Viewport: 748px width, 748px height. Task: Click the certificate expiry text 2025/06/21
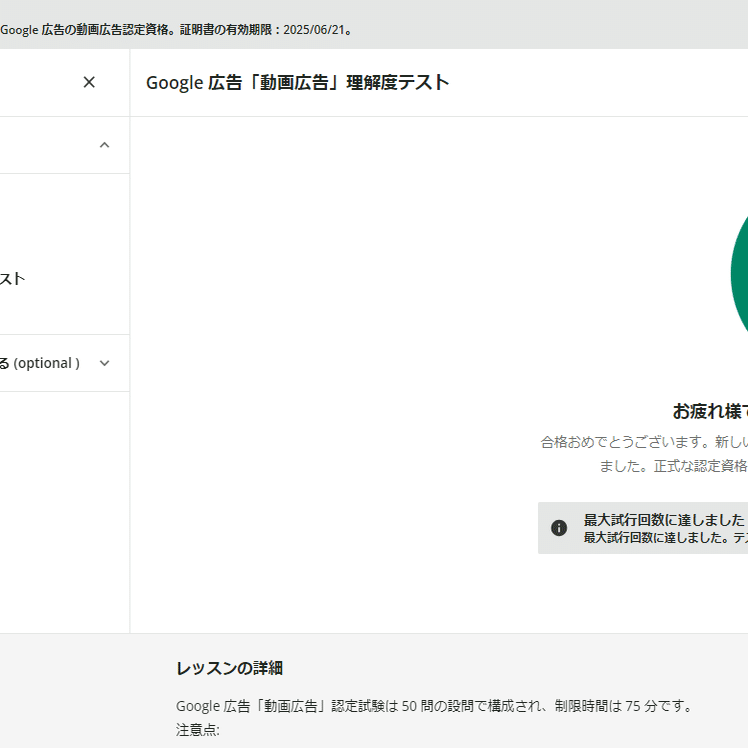(314, 30)
